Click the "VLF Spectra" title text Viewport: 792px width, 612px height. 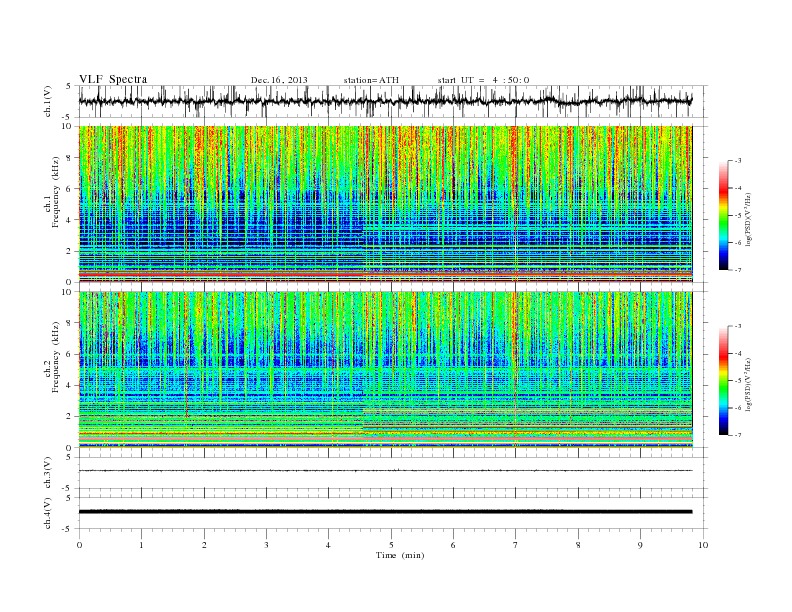click(x=113, y=79)
